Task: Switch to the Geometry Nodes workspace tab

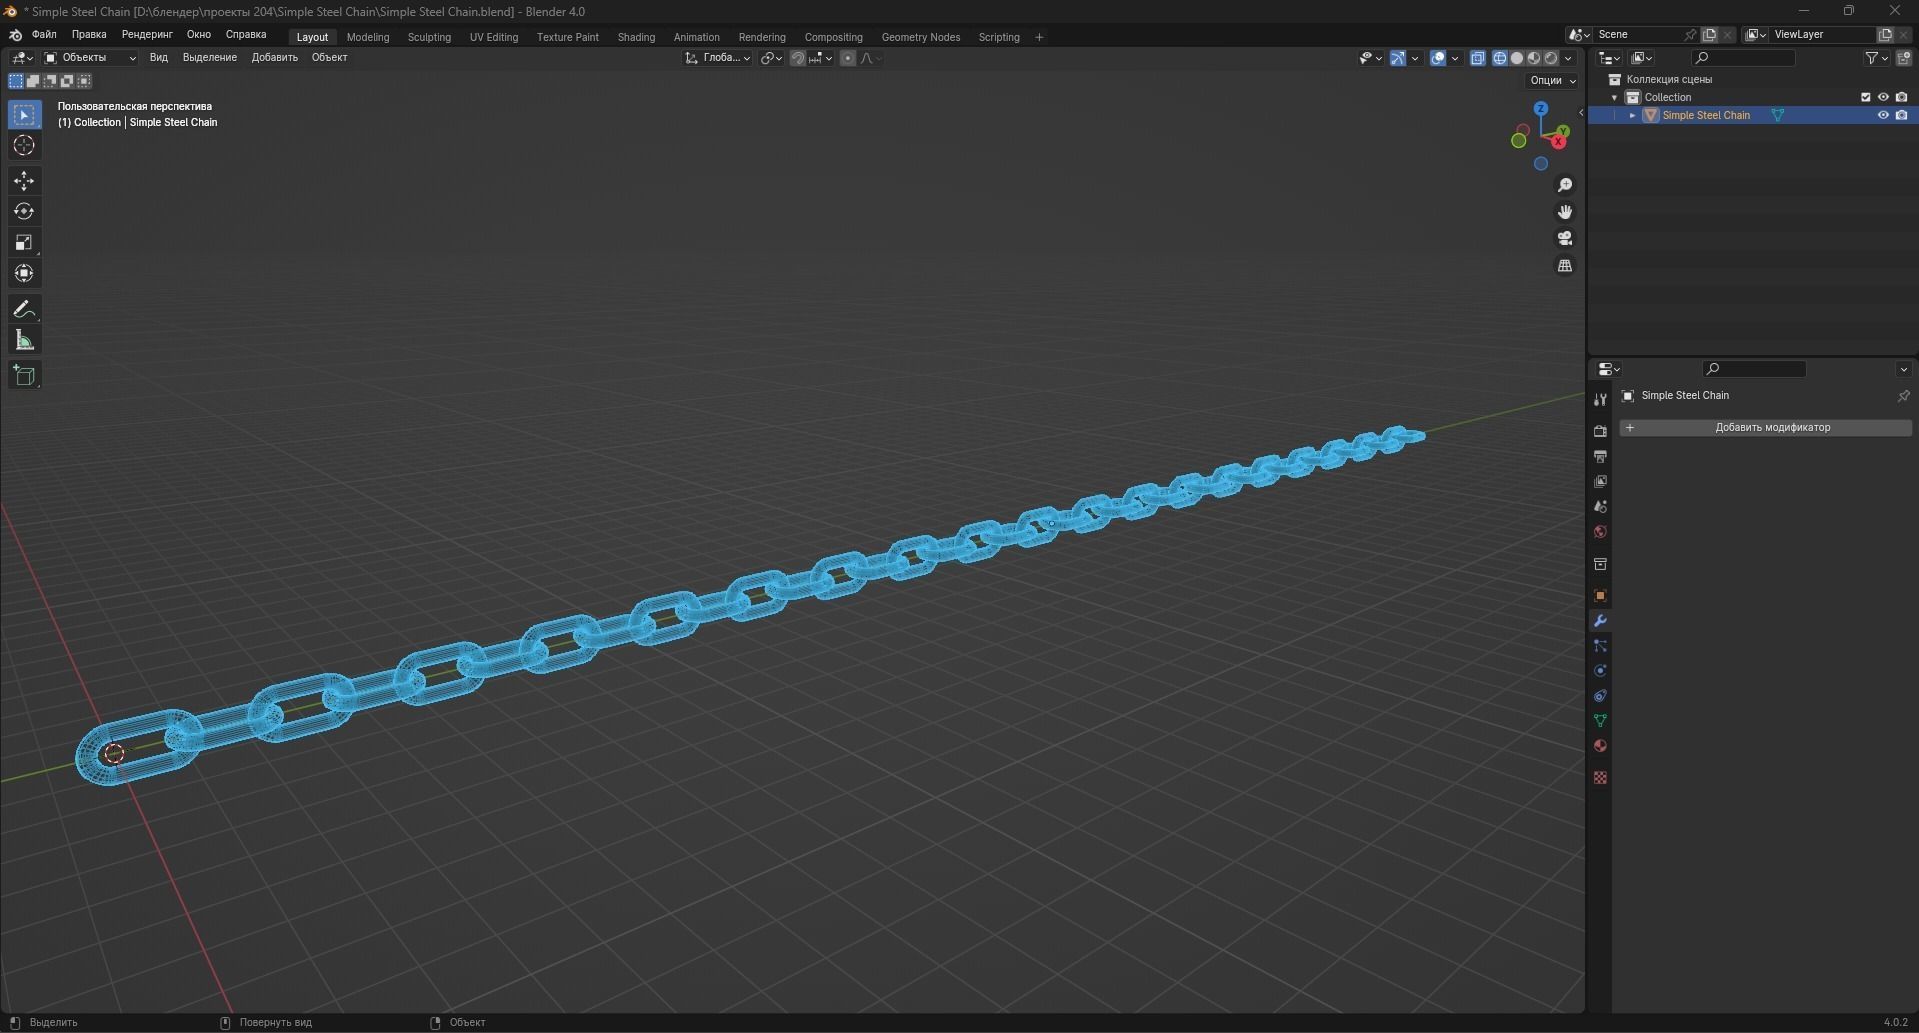Action: click(921, 37)
